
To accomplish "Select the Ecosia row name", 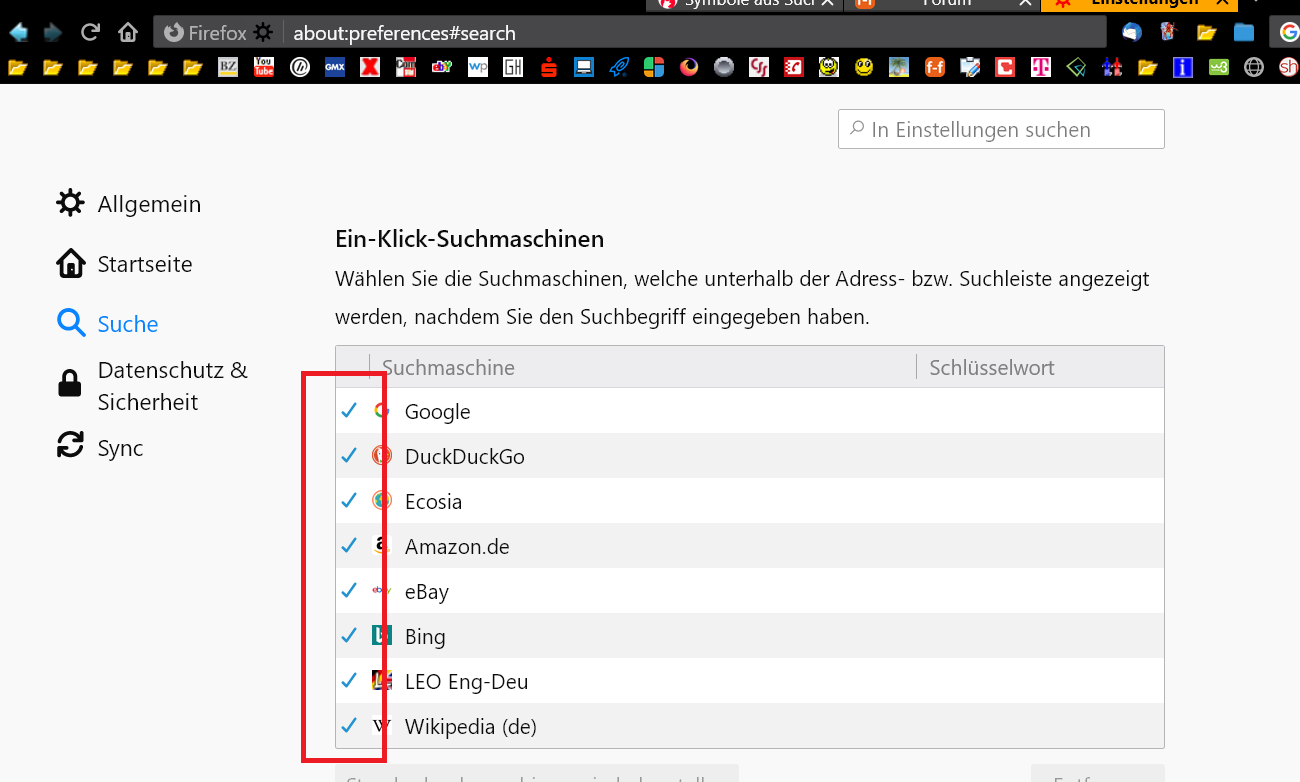I will click(433, 501).
